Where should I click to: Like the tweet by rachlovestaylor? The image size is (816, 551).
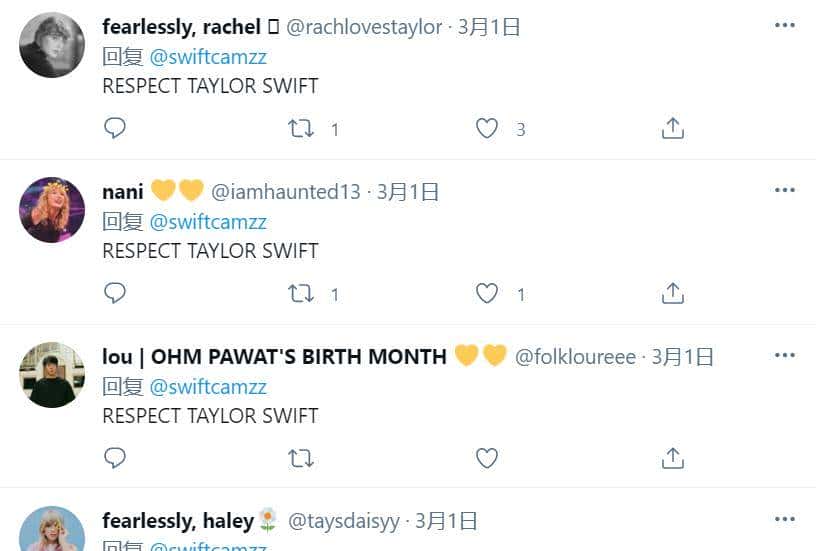coord(487,129)
